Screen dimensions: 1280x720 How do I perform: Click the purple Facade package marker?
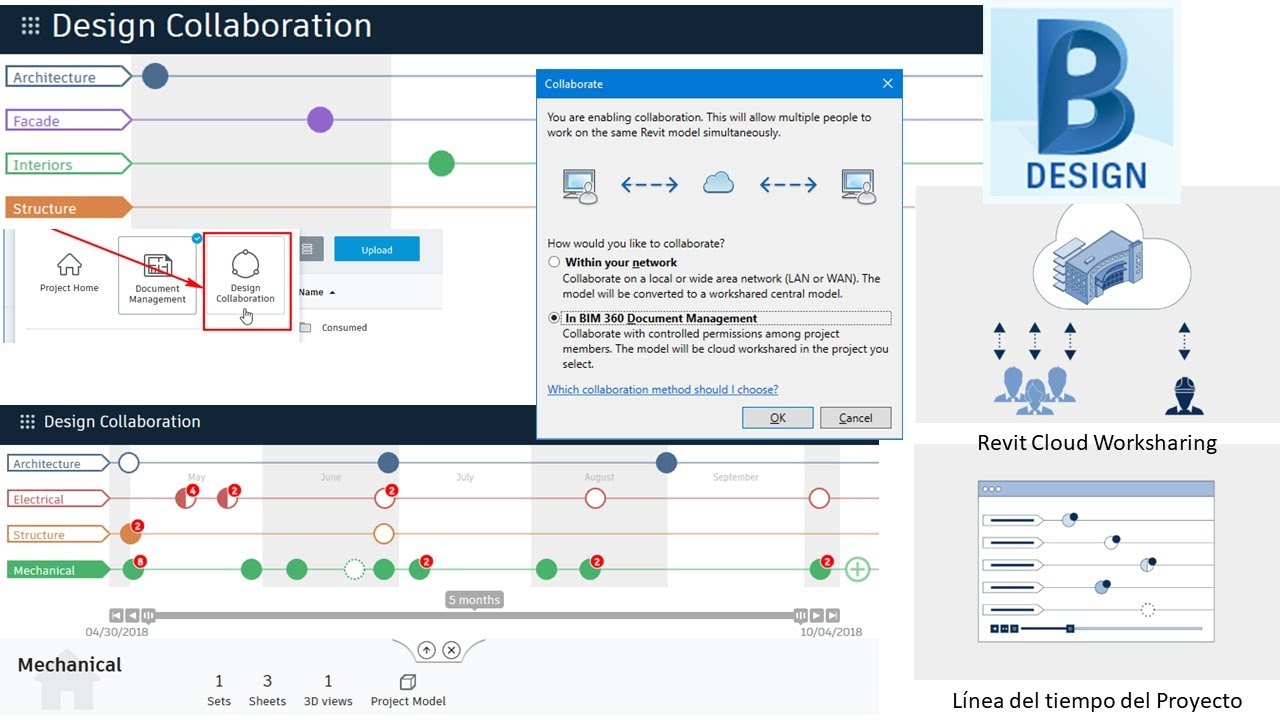pos(319,120)
